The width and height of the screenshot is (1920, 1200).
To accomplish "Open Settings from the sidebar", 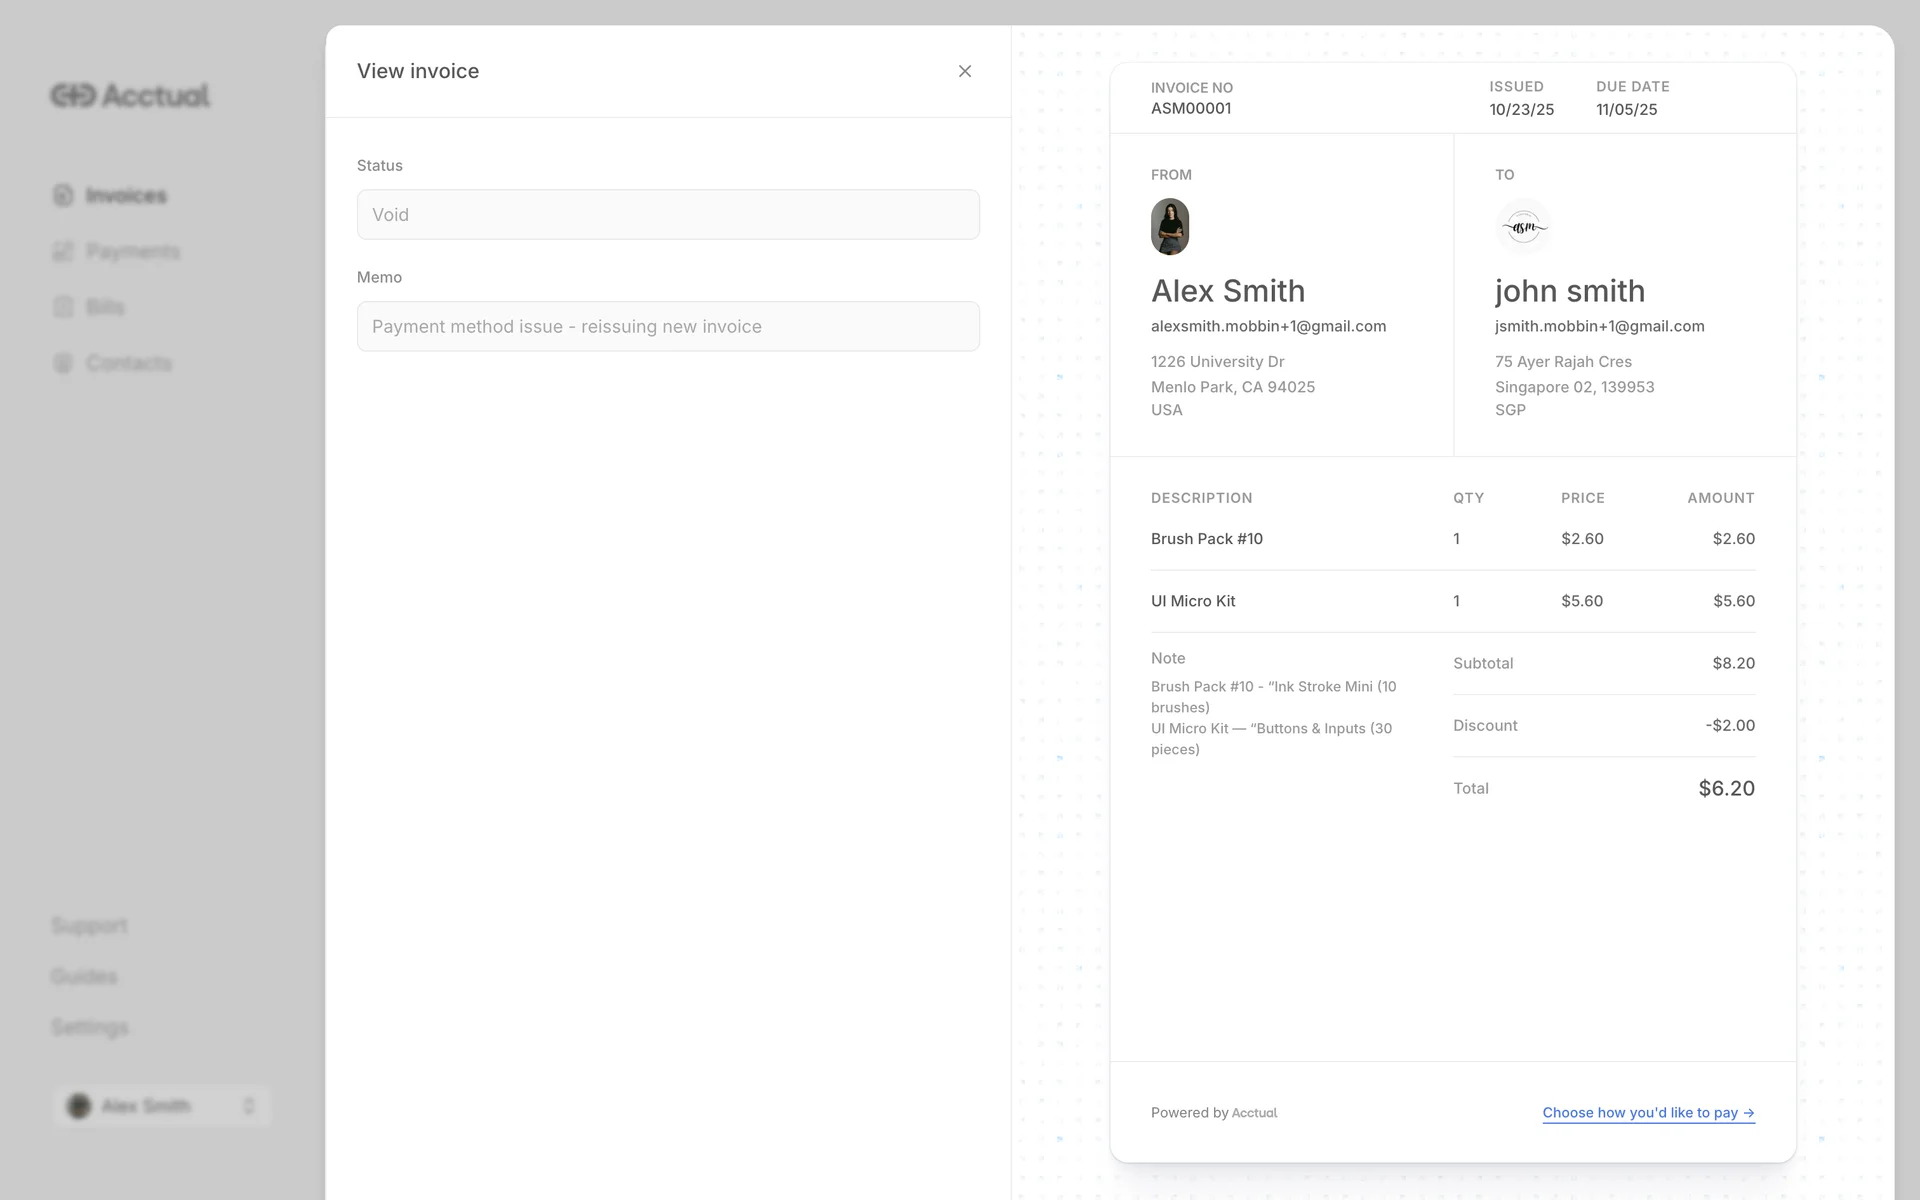I will (89, 1027).
